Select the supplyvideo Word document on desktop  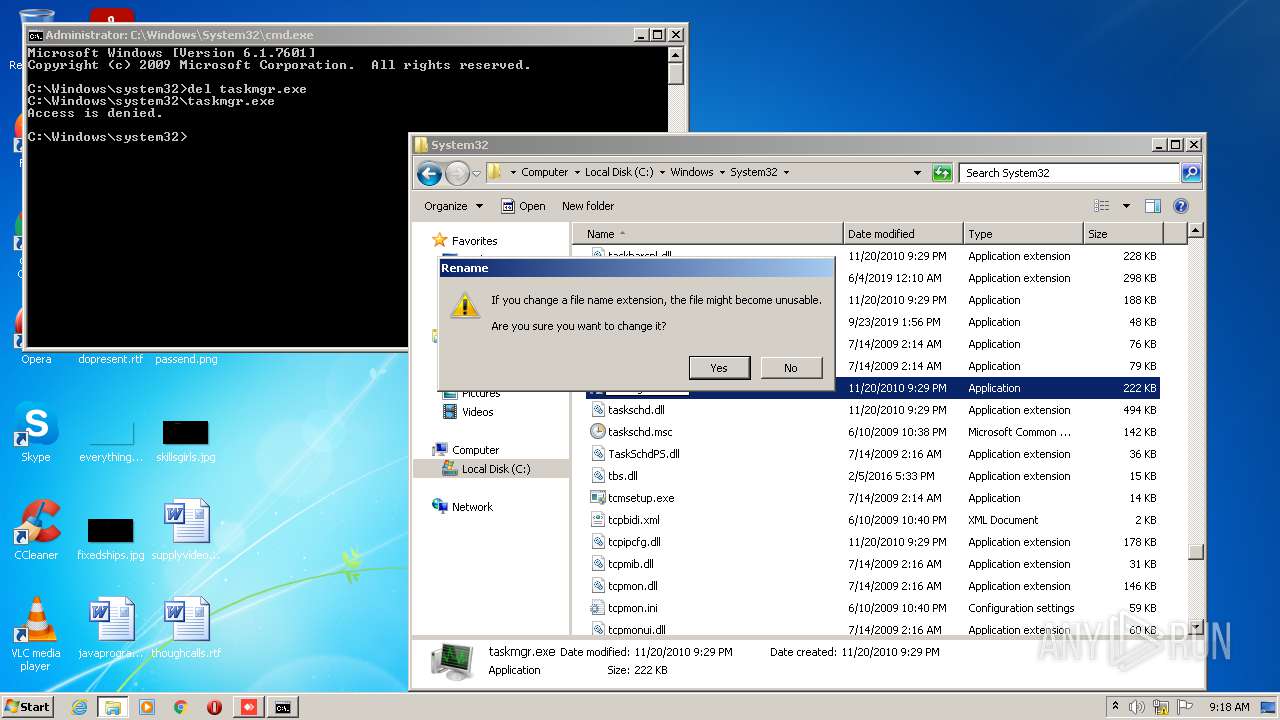point(186,531)
